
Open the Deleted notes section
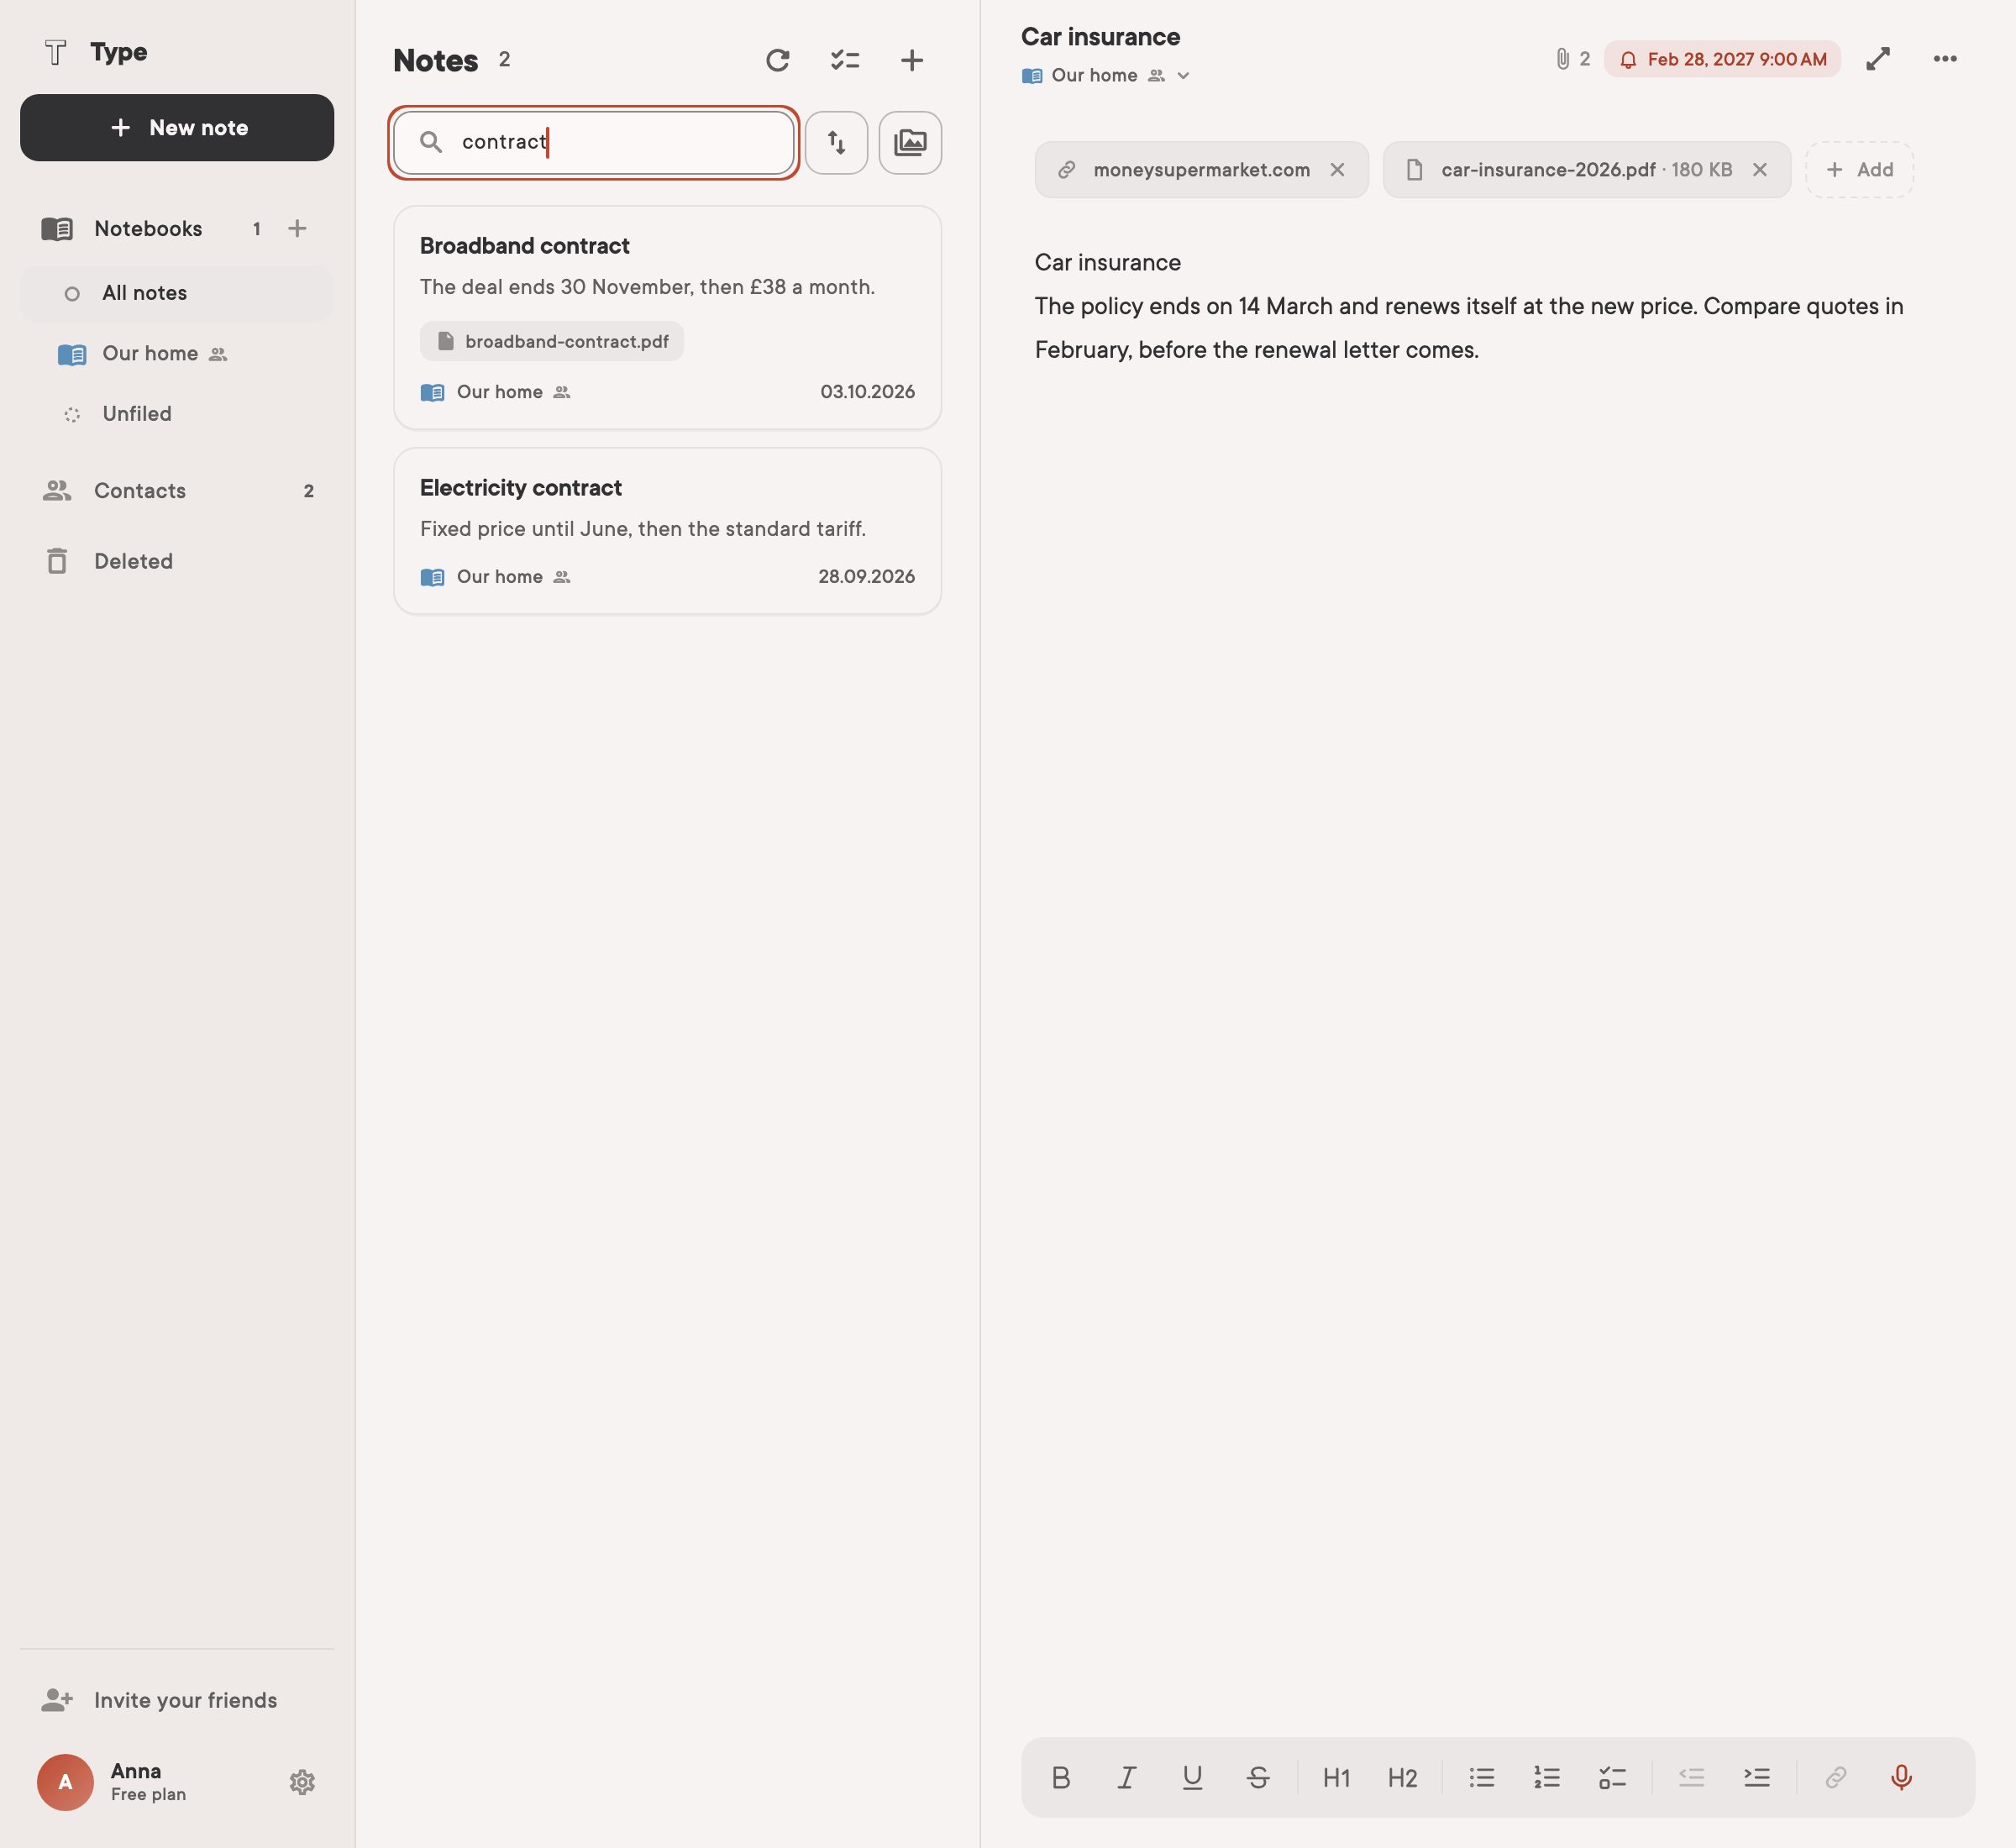pyautogui.click(x=177, y=561)
